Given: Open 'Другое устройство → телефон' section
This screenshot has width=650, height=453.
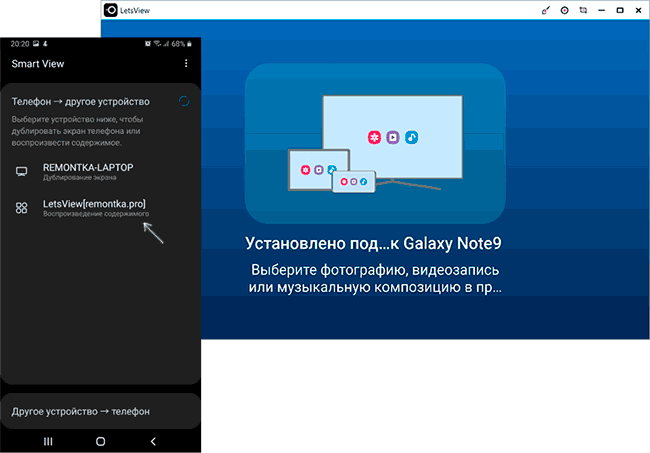Looking at the screenshot, I should pos(101,411).
